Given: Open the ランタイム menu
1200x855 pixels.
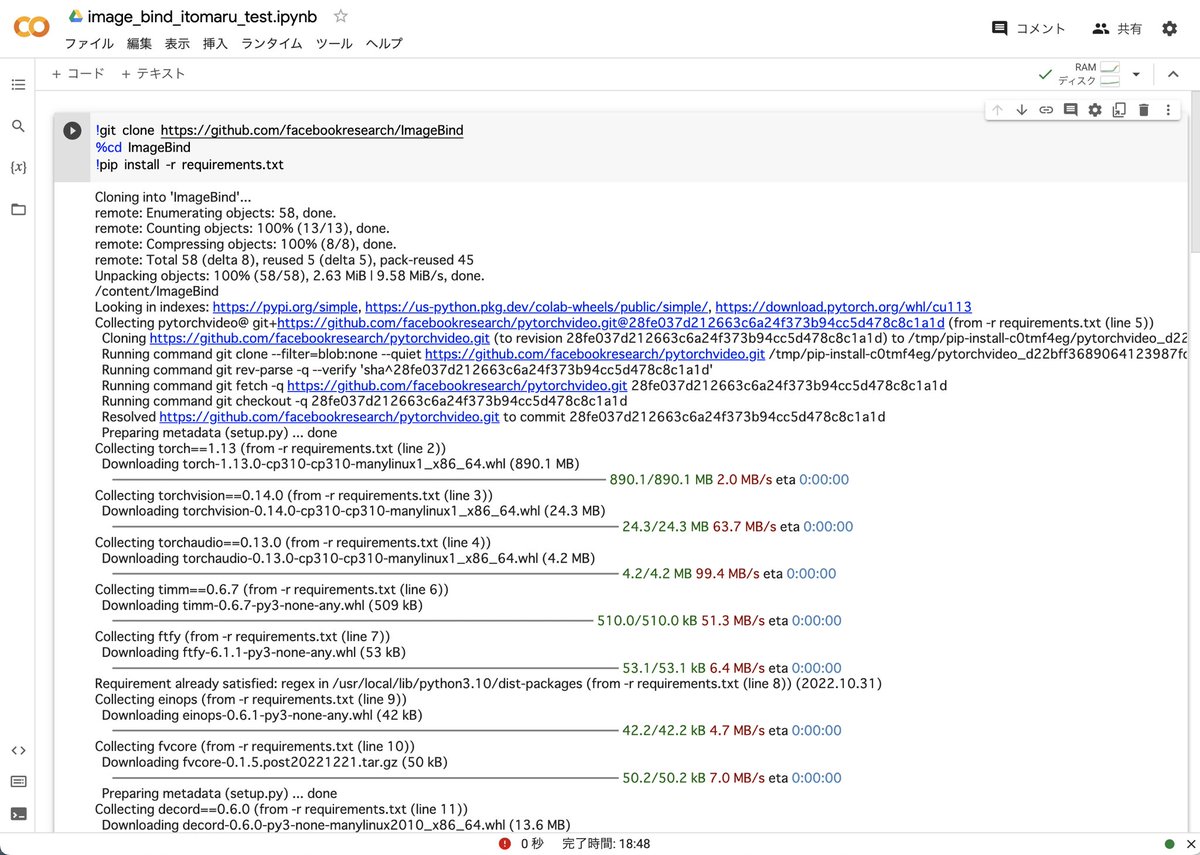Looking at the screenshot, I should [x=271, y=44].
